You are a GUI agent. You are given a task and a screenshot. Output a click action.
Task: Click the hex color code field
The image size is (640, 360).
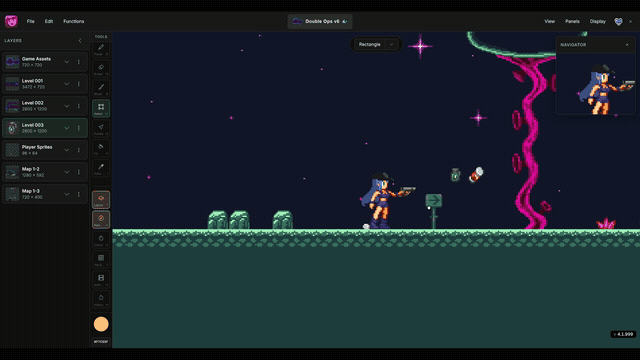101,342
